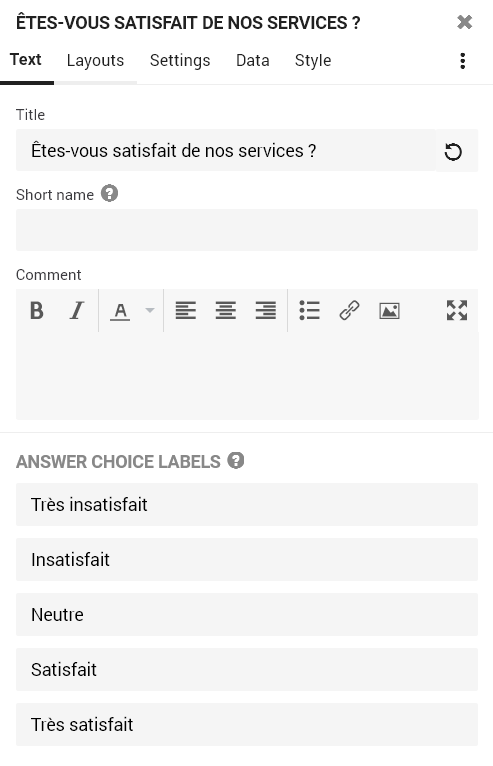
Task: Align comment text left
Action: point(186,310)
